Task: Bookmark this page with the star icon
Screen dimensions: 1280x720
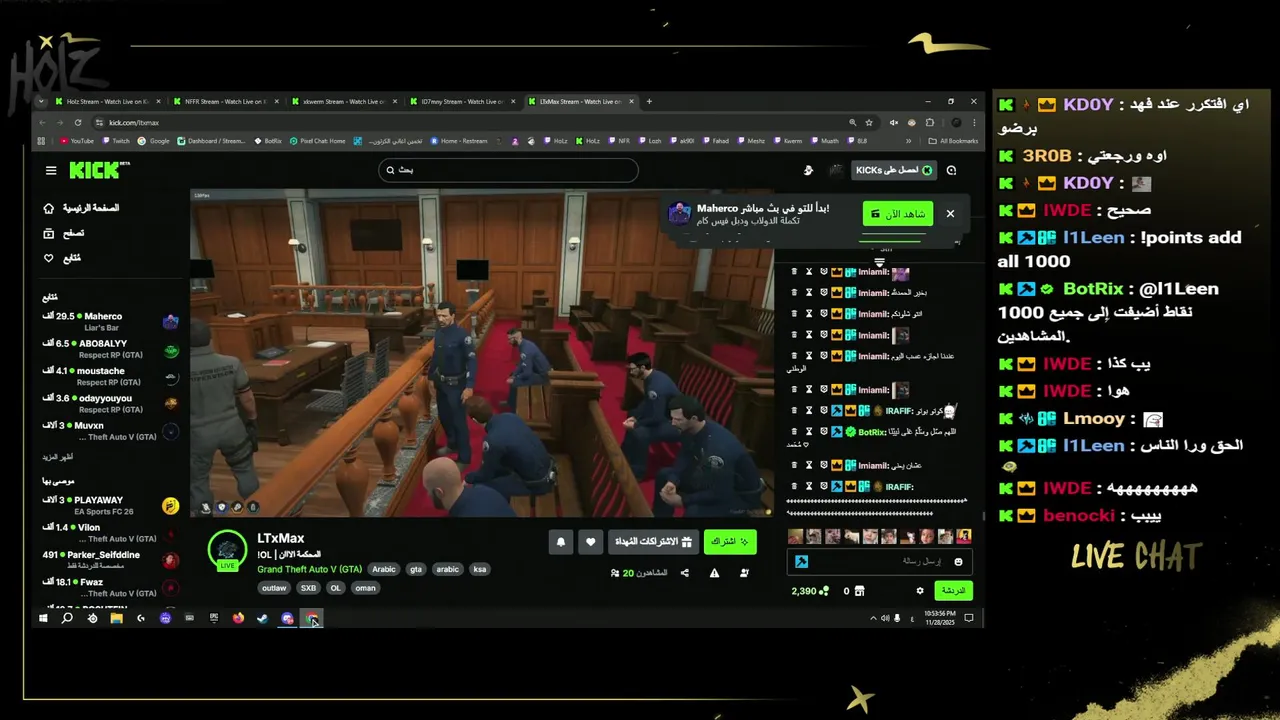Action: pos(871,122)
